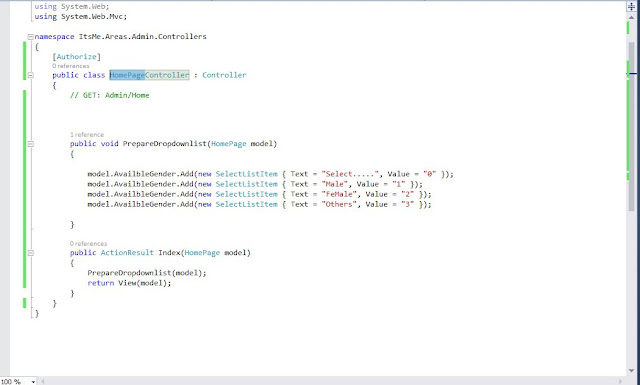Click the Authorize attribute
Screen dimensions: 640x385
[x=76, y=57]
